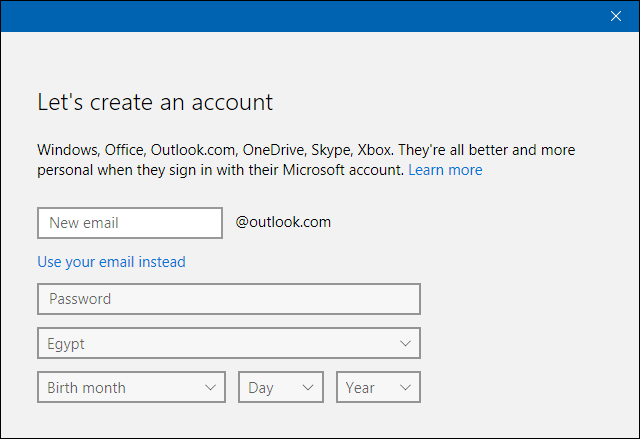Viewport: 640px width, 439px height.
Task: Click the chevron arrow in Birth month box
Action: pyautogui.click(x=210, y=388)
